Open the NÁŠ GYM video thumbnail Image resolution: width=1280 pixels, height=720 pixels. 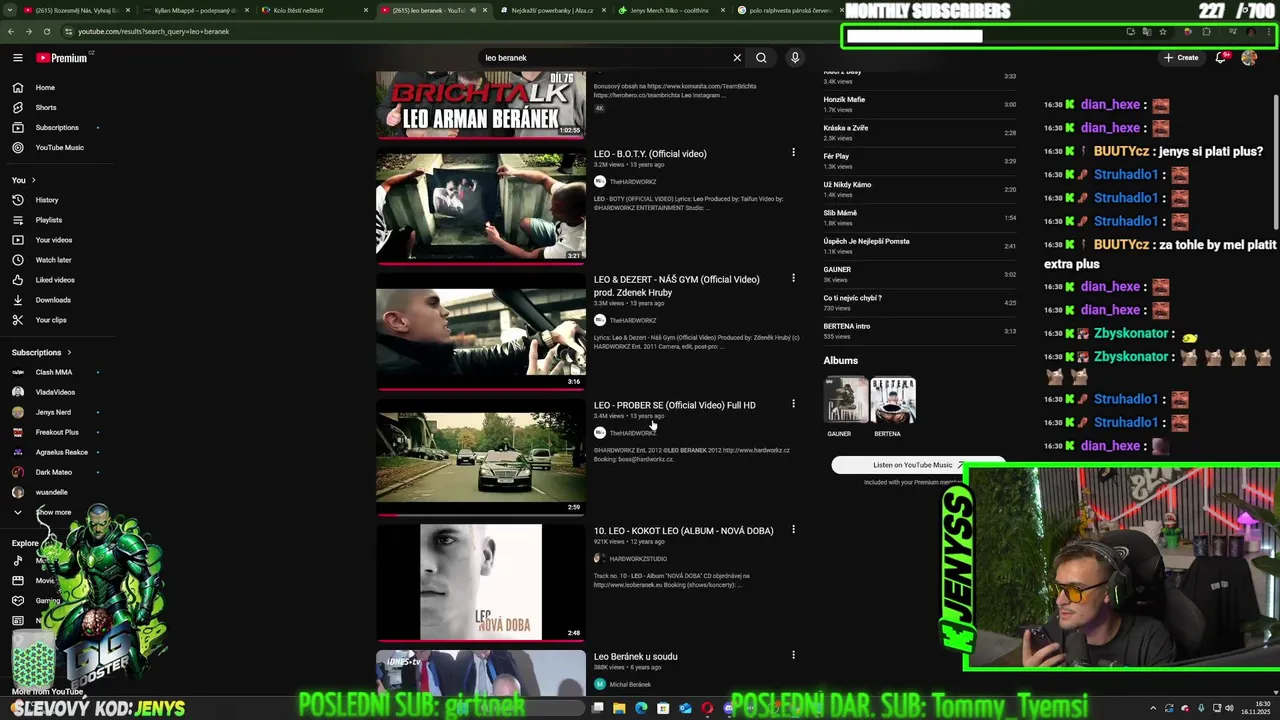[481, 331]
